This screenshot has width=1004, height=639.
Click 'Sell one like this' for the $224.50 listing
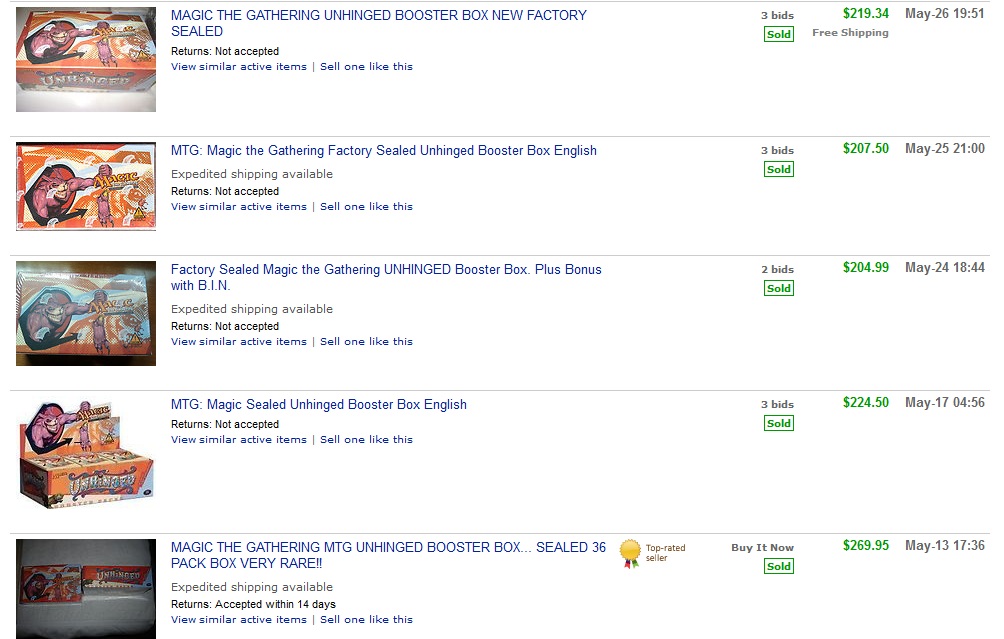click(x=366, y=440)
